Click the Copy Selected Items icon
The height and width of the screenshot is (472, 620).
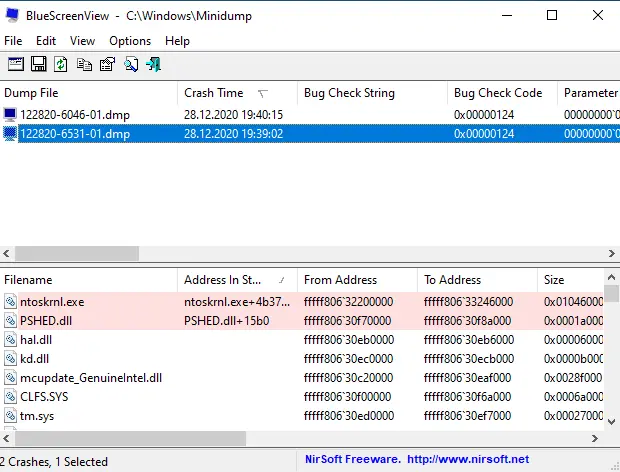(x=84, y=64)
